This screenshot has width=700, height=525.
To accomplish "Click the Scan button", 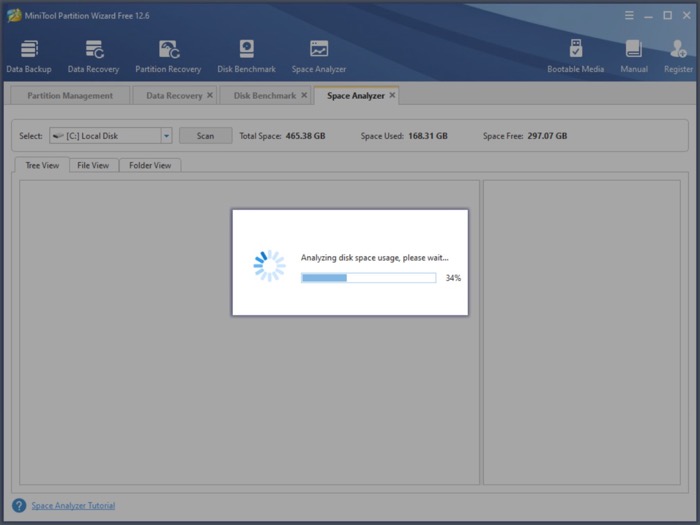I will 205,136.
